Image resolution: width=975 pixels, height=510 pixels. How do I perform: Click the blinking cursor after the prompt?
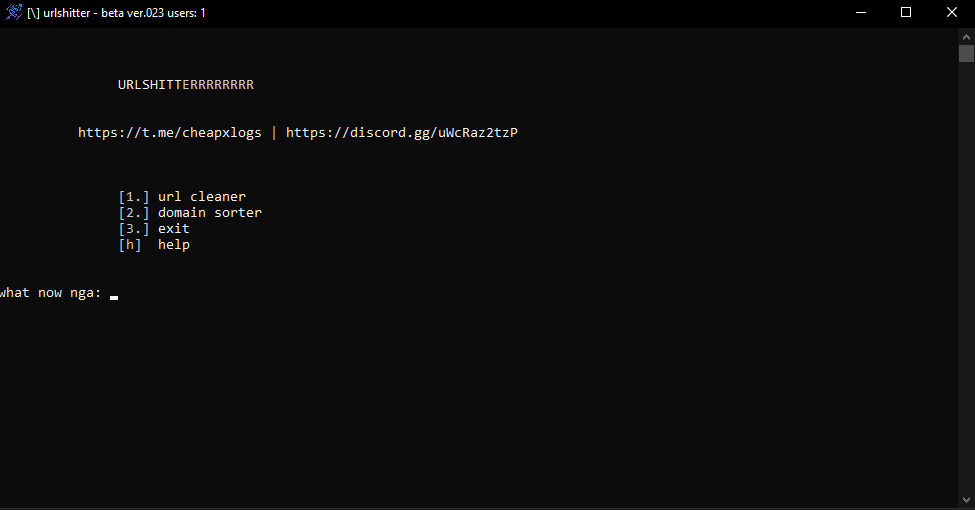[114, 298]
